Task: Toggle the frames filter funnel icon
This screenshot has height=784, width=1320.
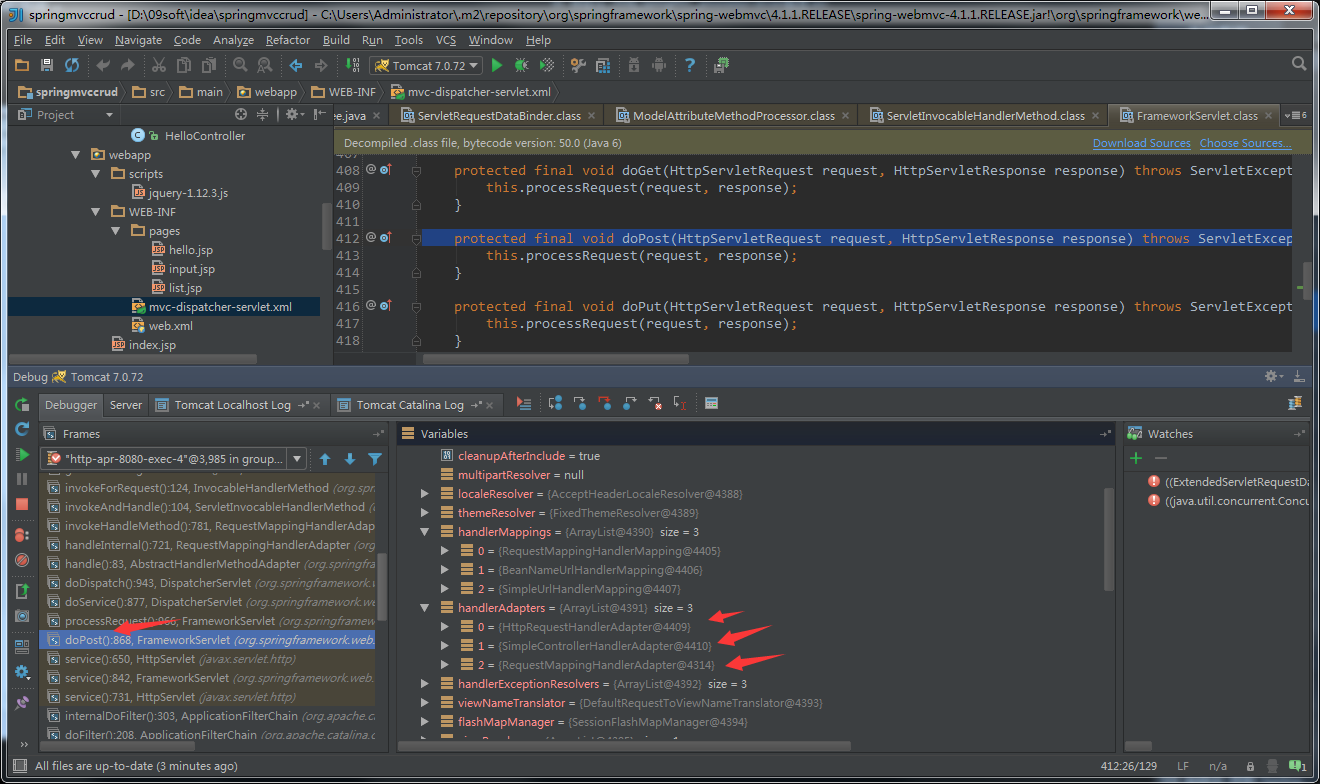Action: click(375, 458)
